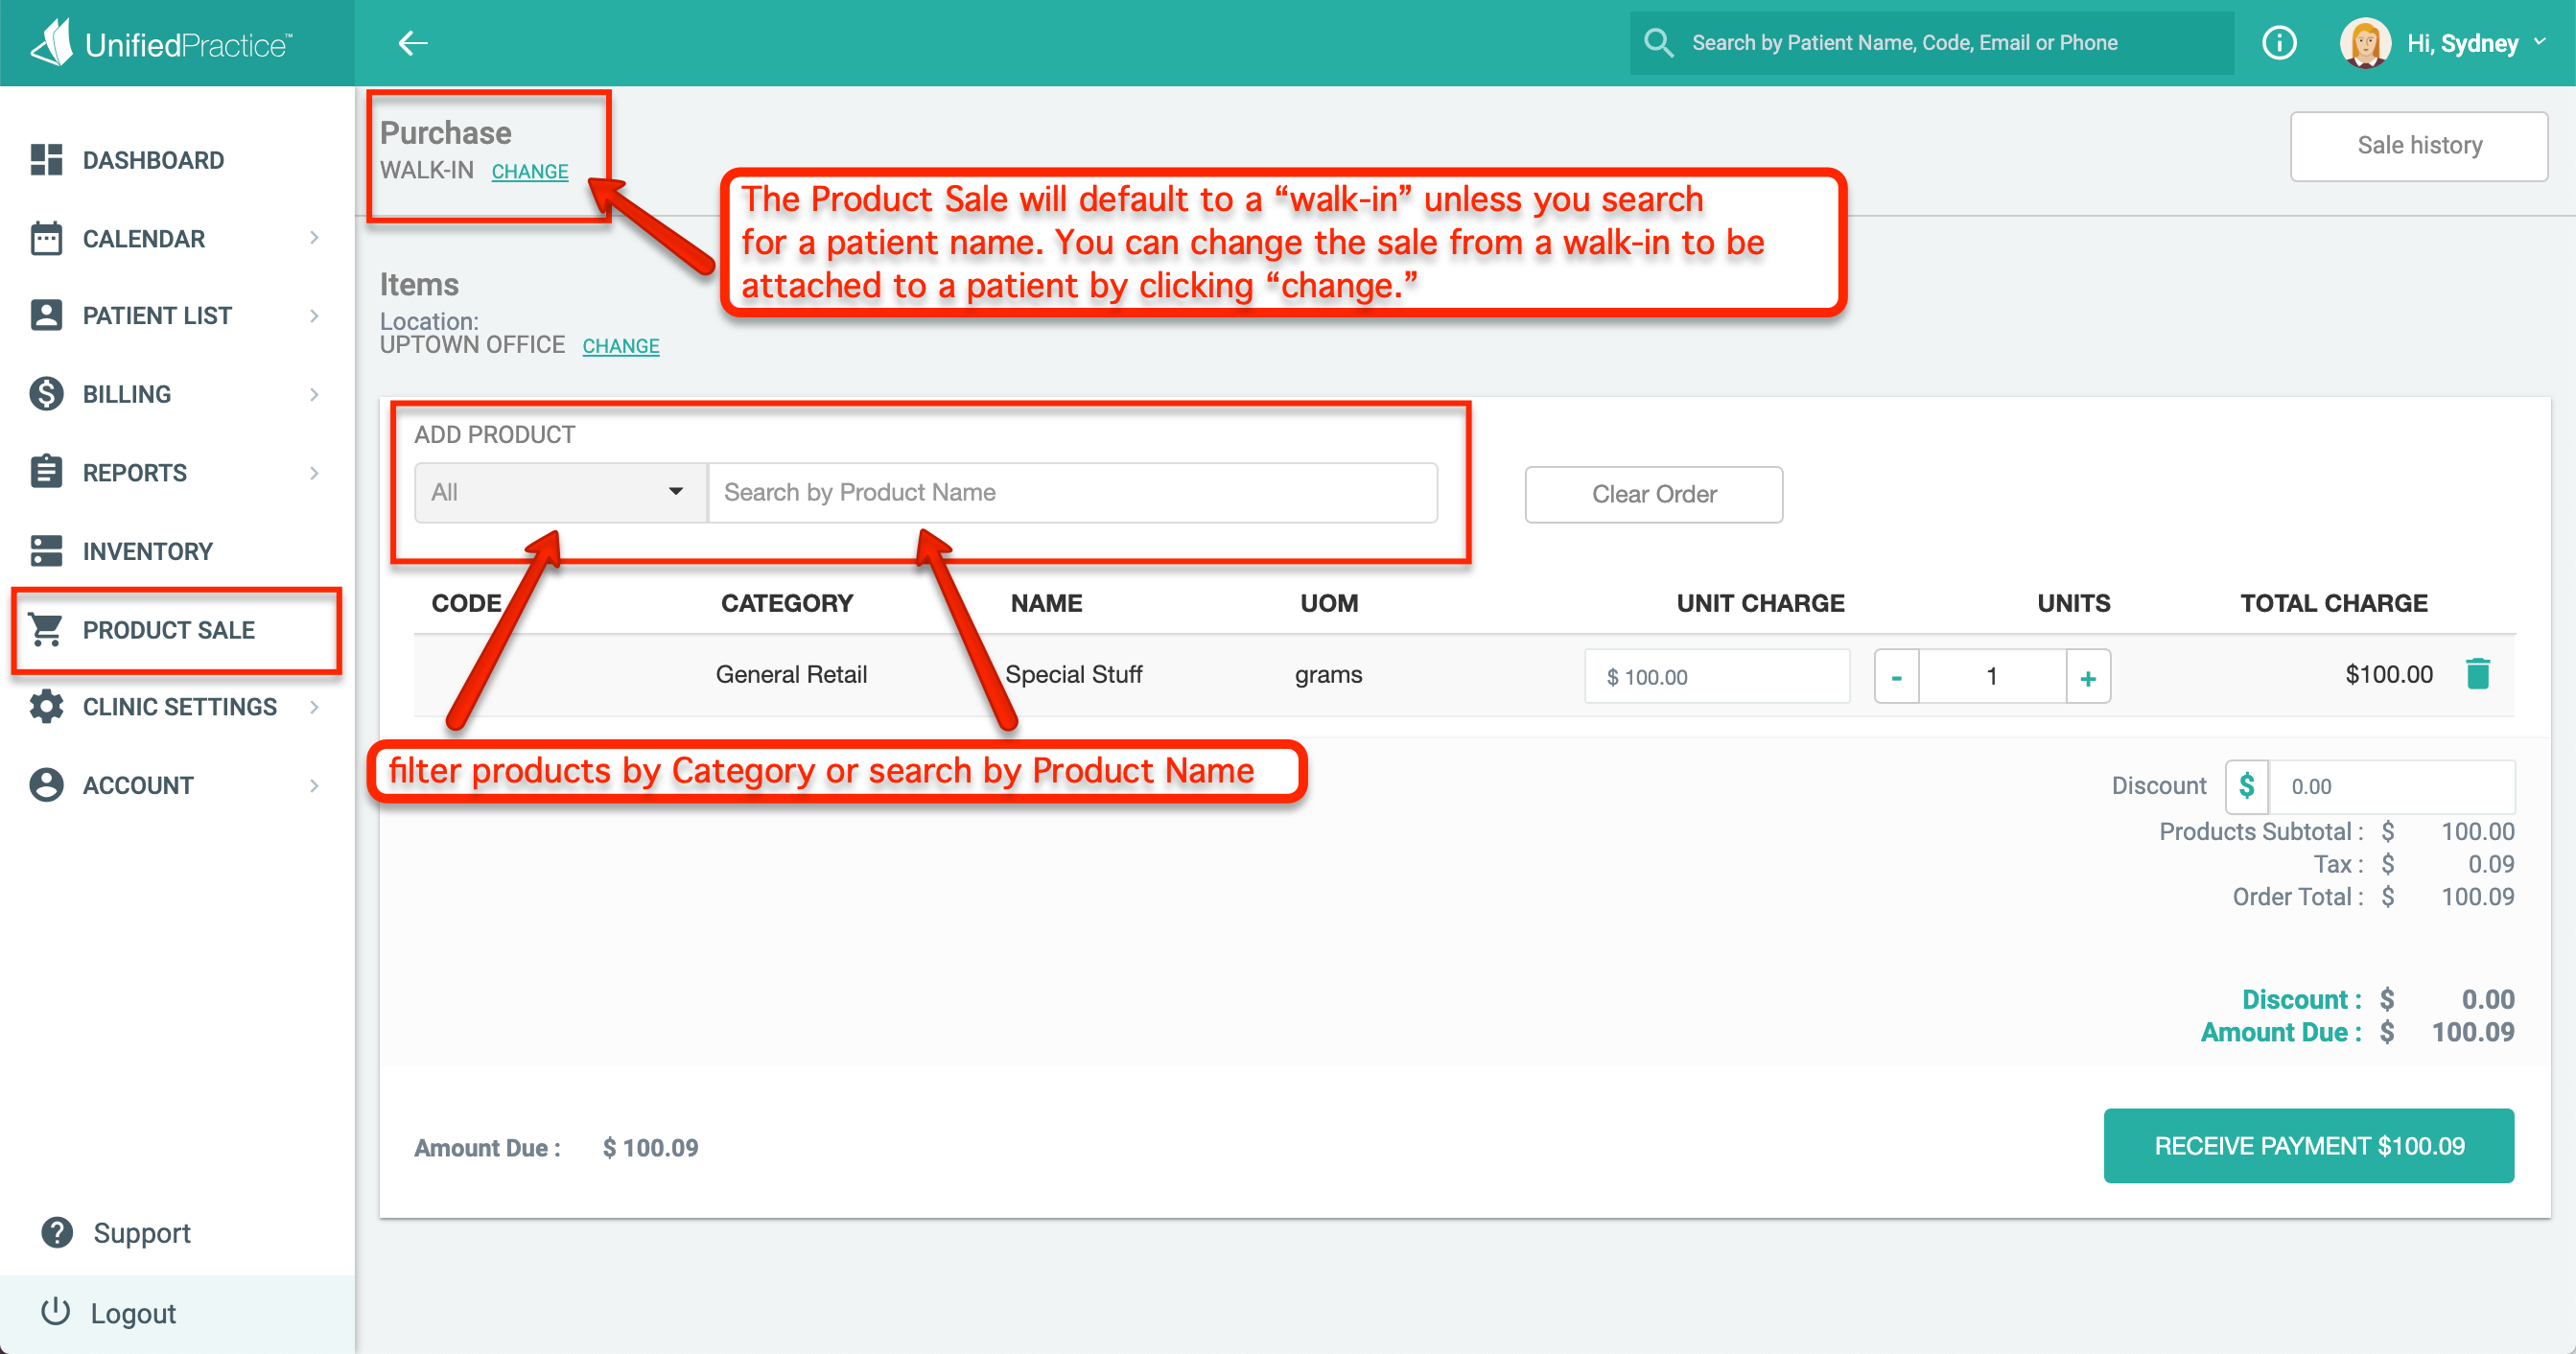Screen dimensions: 2576x1354
Task: Click the Clear Order button
Action: click(x=1653, y=495)
